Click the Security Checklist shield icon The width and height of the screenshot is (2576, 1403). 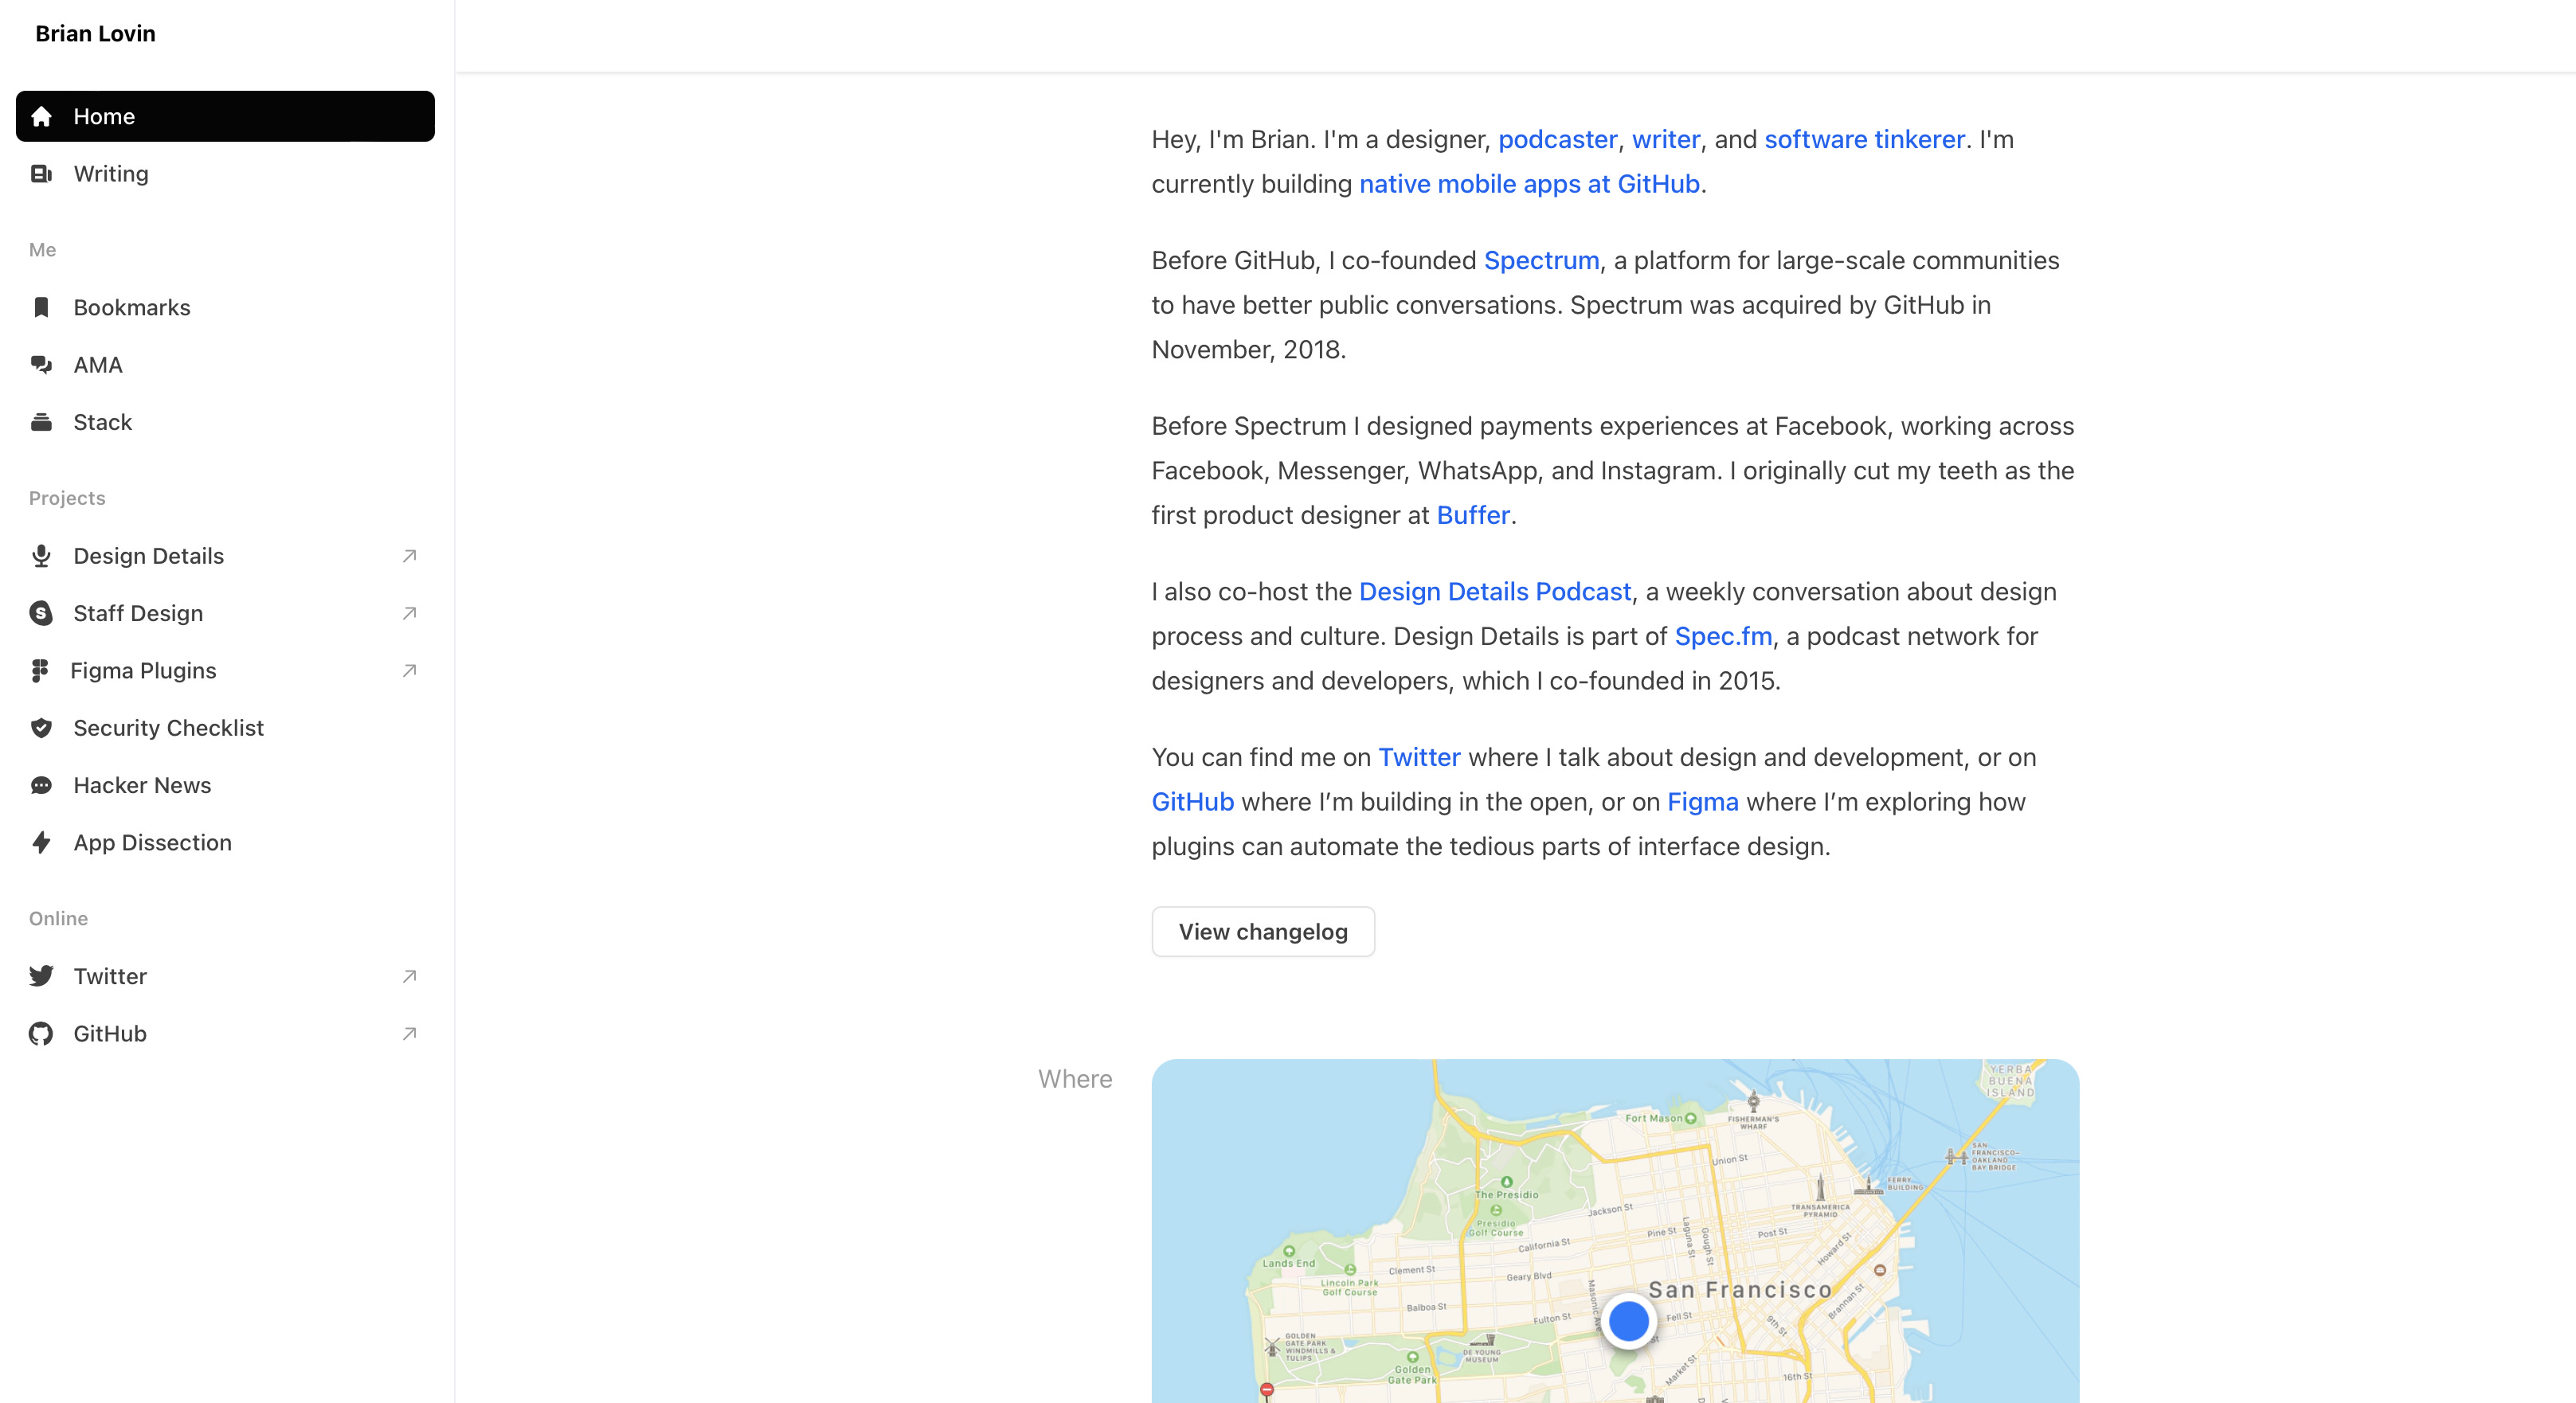click(41, 728)
